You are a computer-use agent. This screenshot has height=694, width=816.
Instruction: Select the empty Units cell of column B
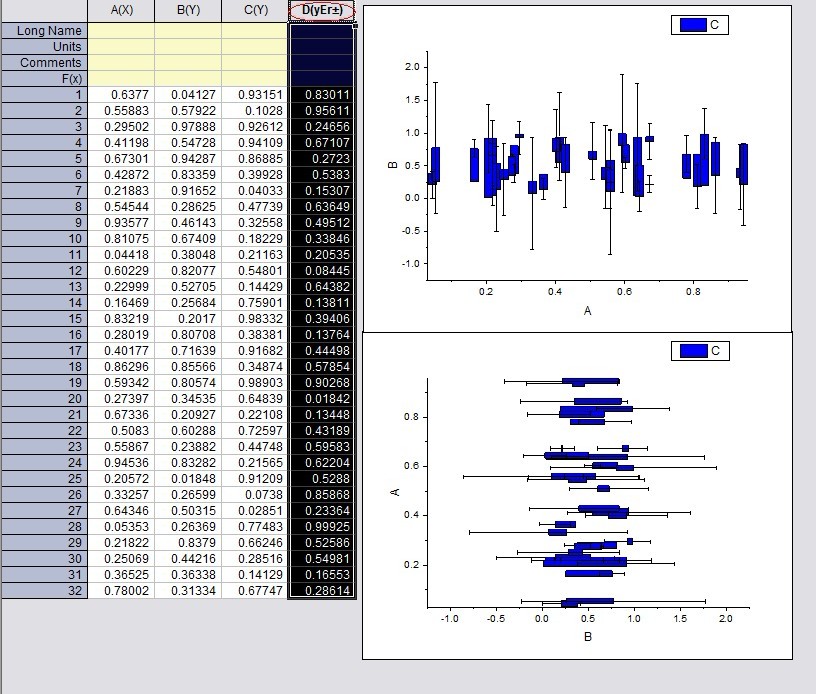(188, 47)
